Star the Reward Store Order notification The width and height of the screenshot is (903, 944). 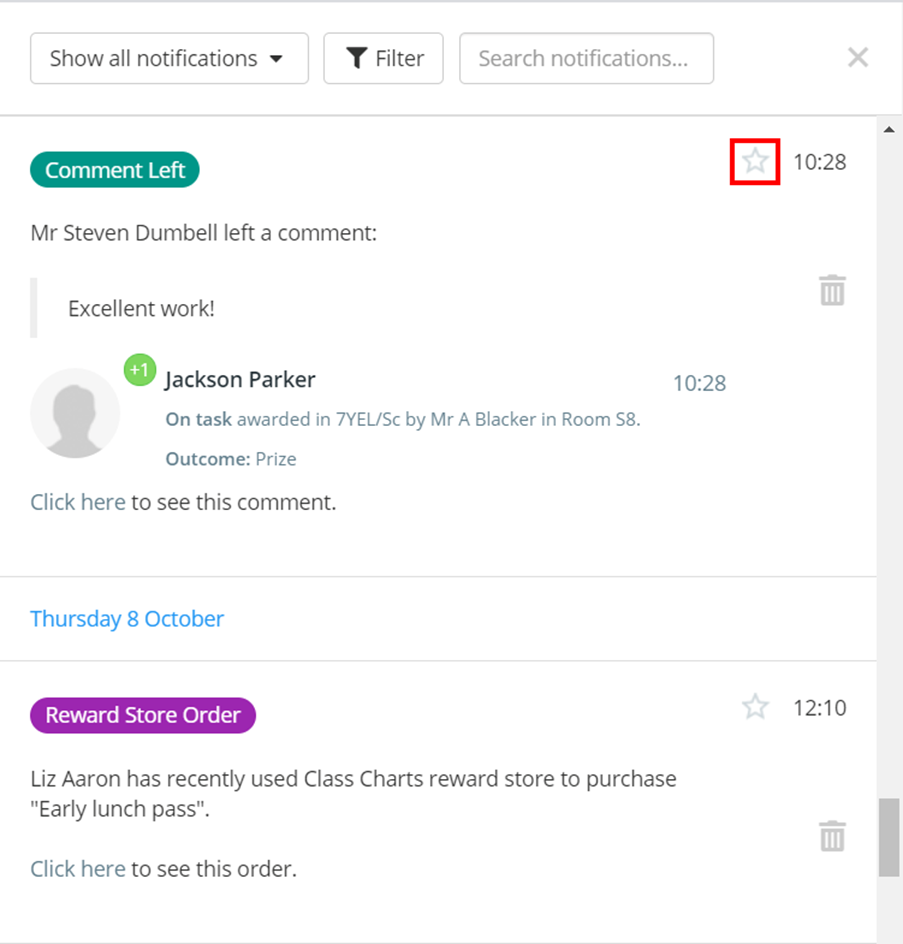[x=755, y=706]
